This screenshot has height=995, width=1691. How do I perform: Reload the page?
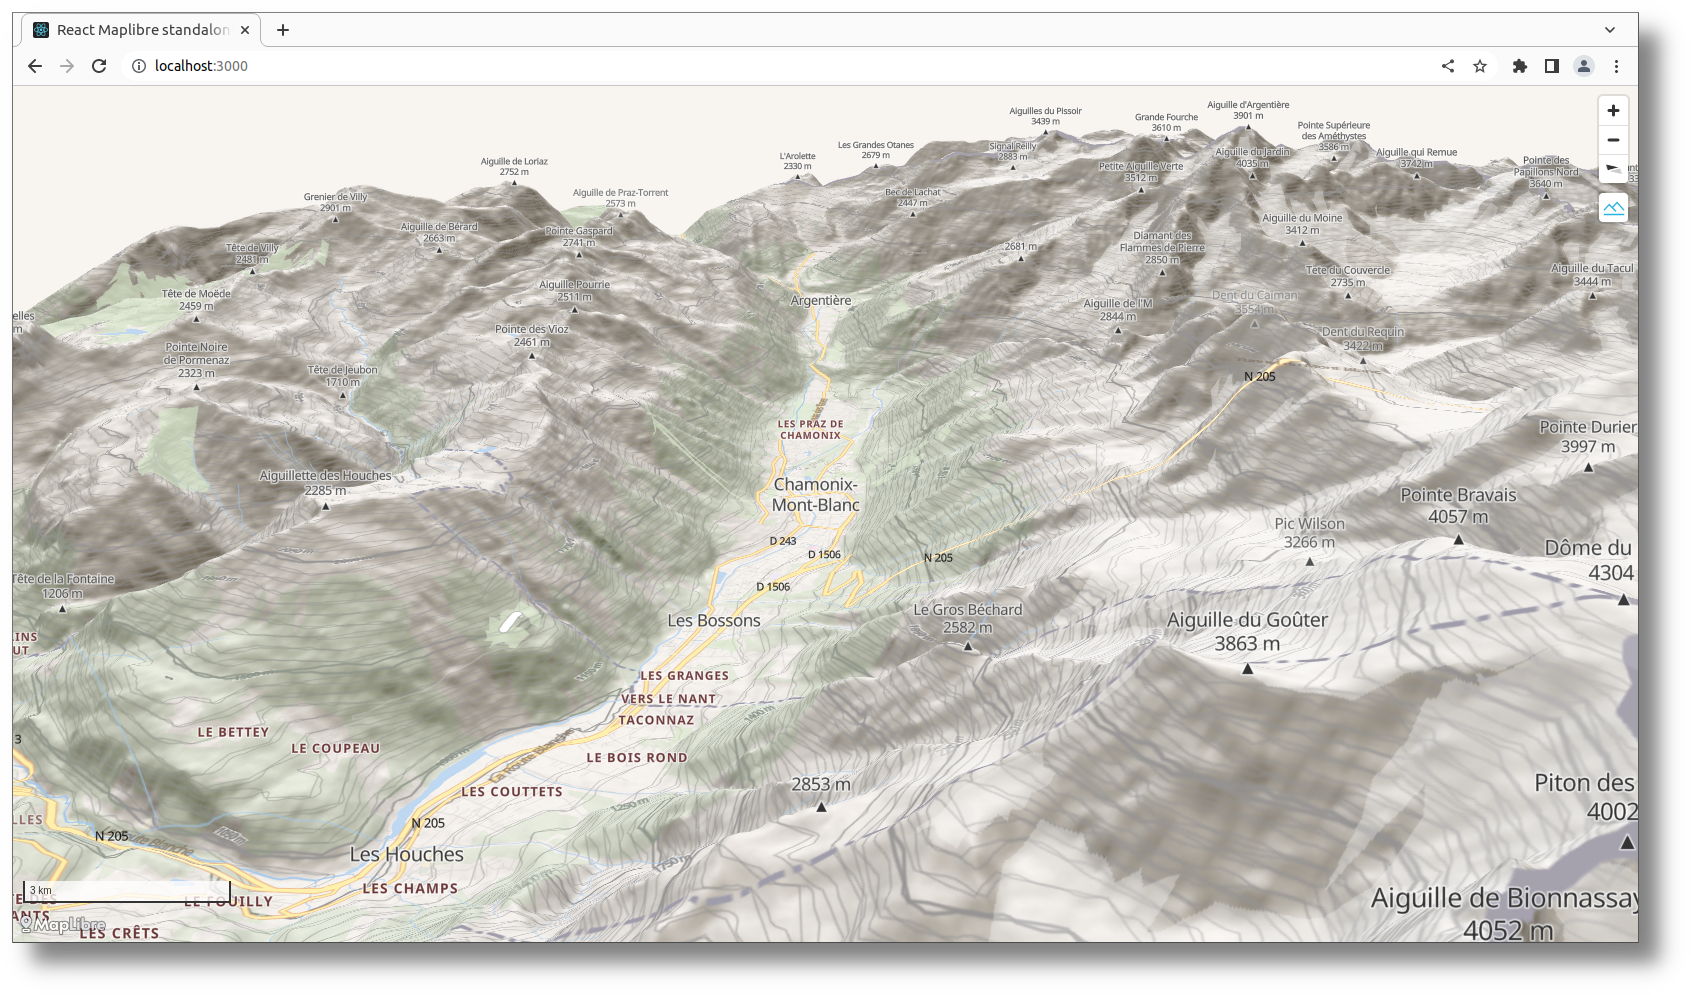[99, 66]
